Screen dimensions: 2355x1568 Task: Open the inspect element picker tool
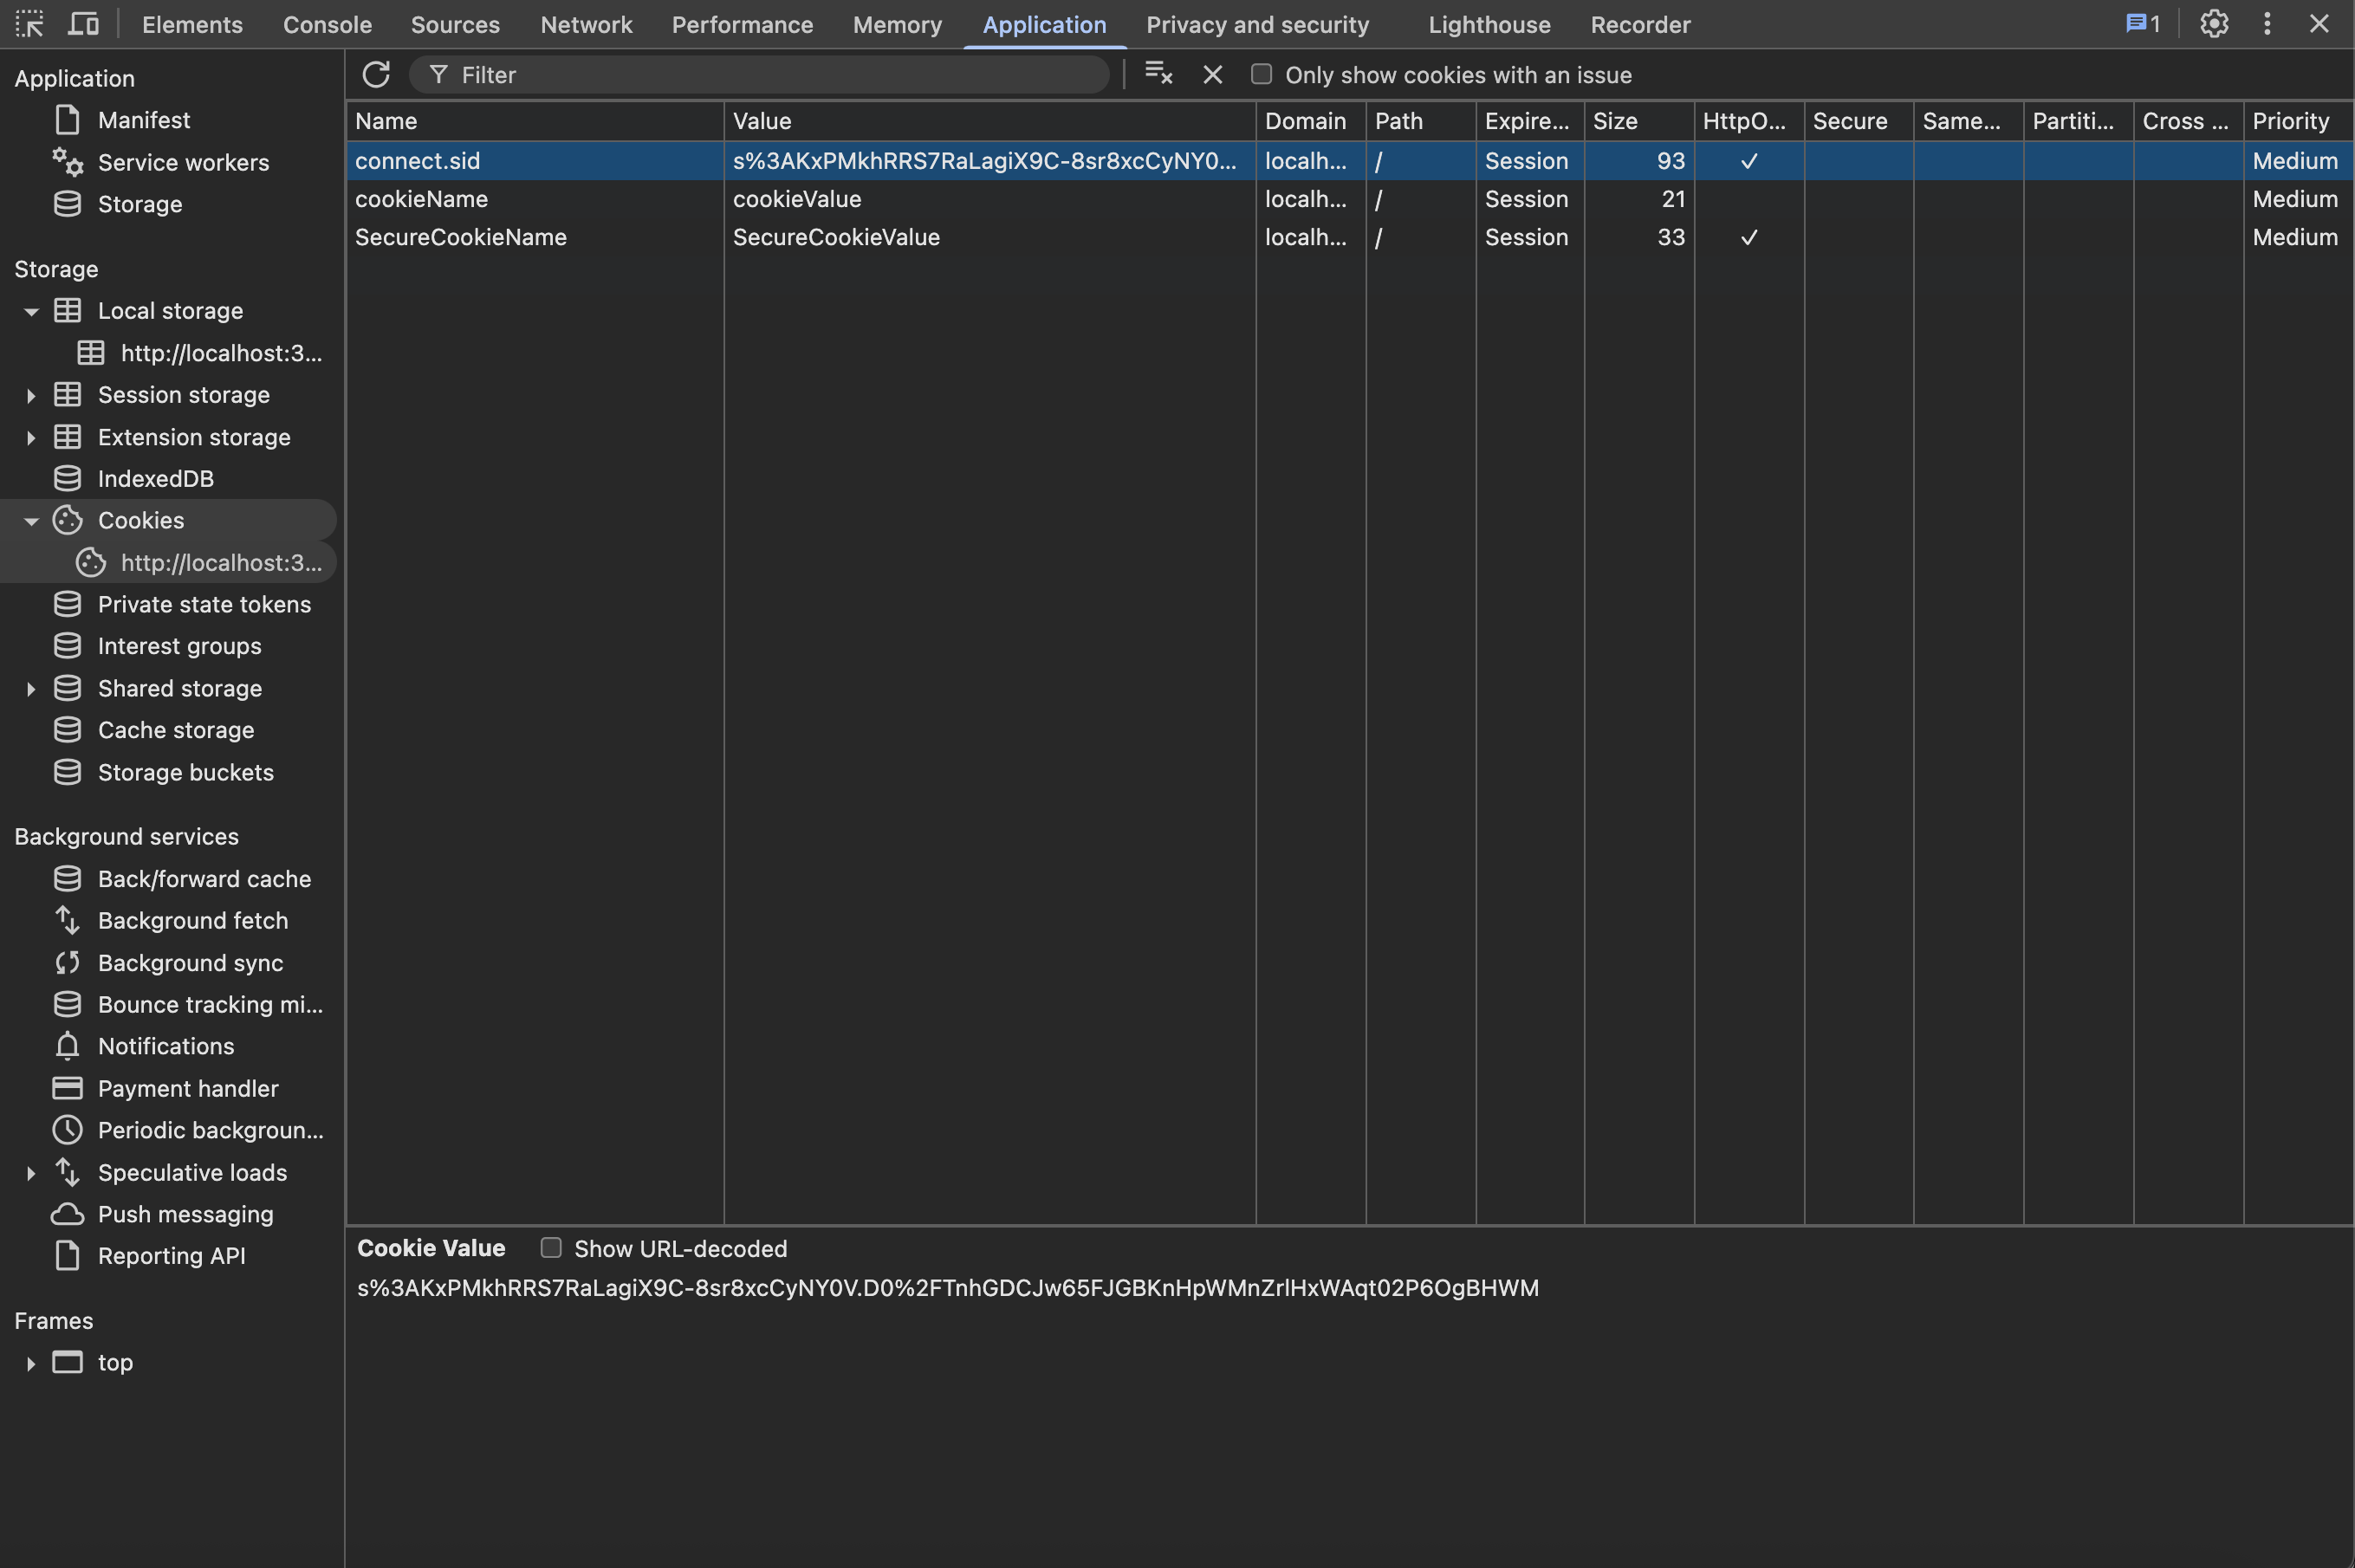[29, 24]
